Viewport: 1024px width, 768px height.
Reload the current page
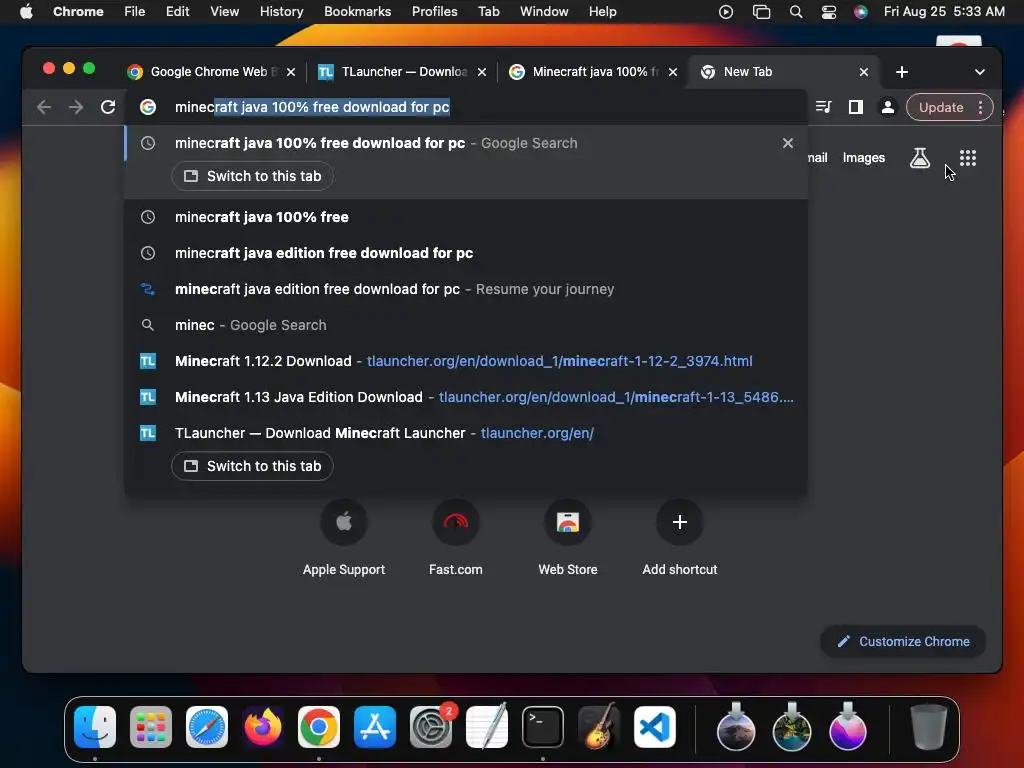pos(108,107)
